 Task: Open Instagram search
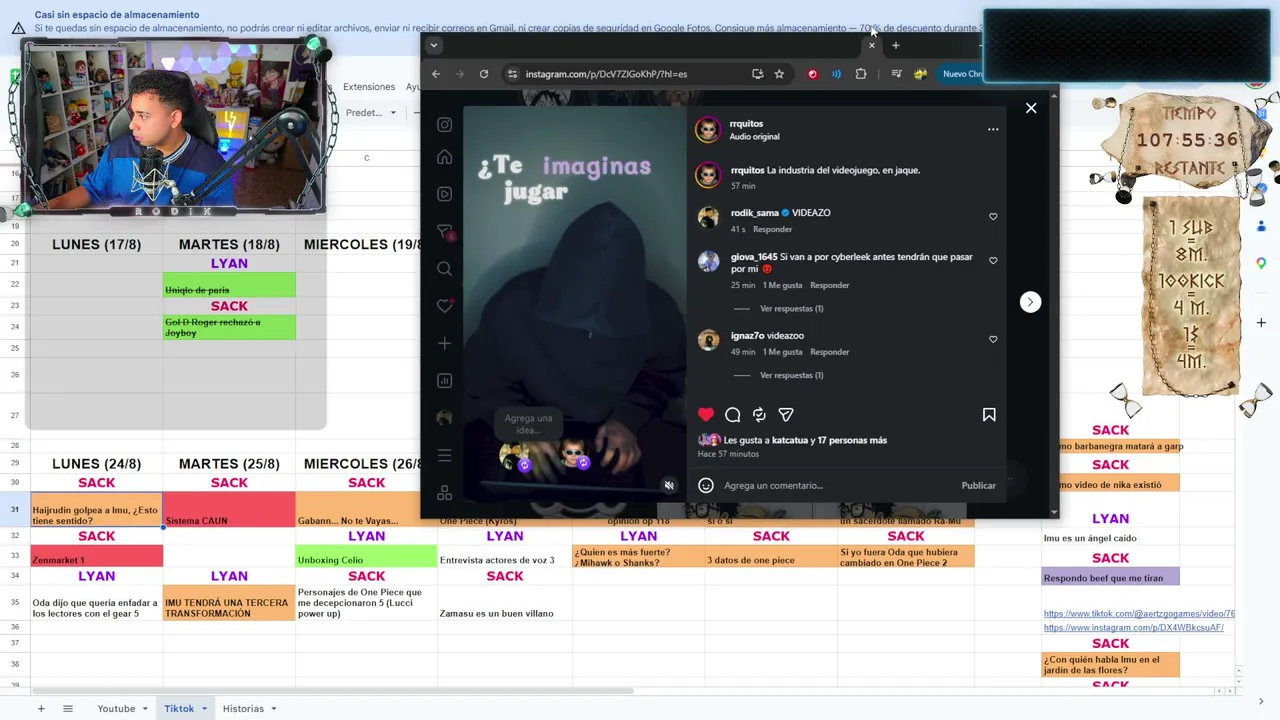445,268
